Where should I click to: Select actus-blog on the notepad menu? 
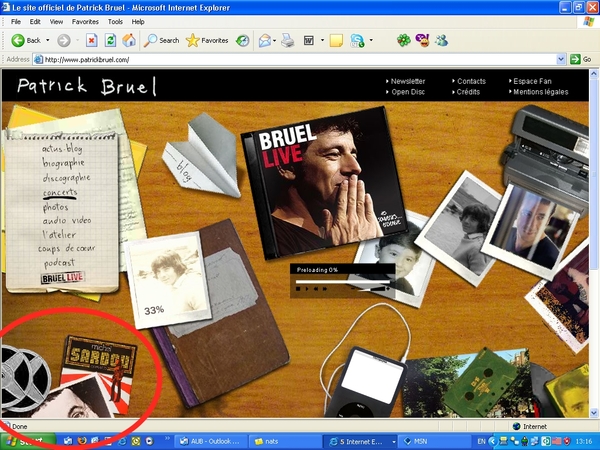tap(62, 148)
